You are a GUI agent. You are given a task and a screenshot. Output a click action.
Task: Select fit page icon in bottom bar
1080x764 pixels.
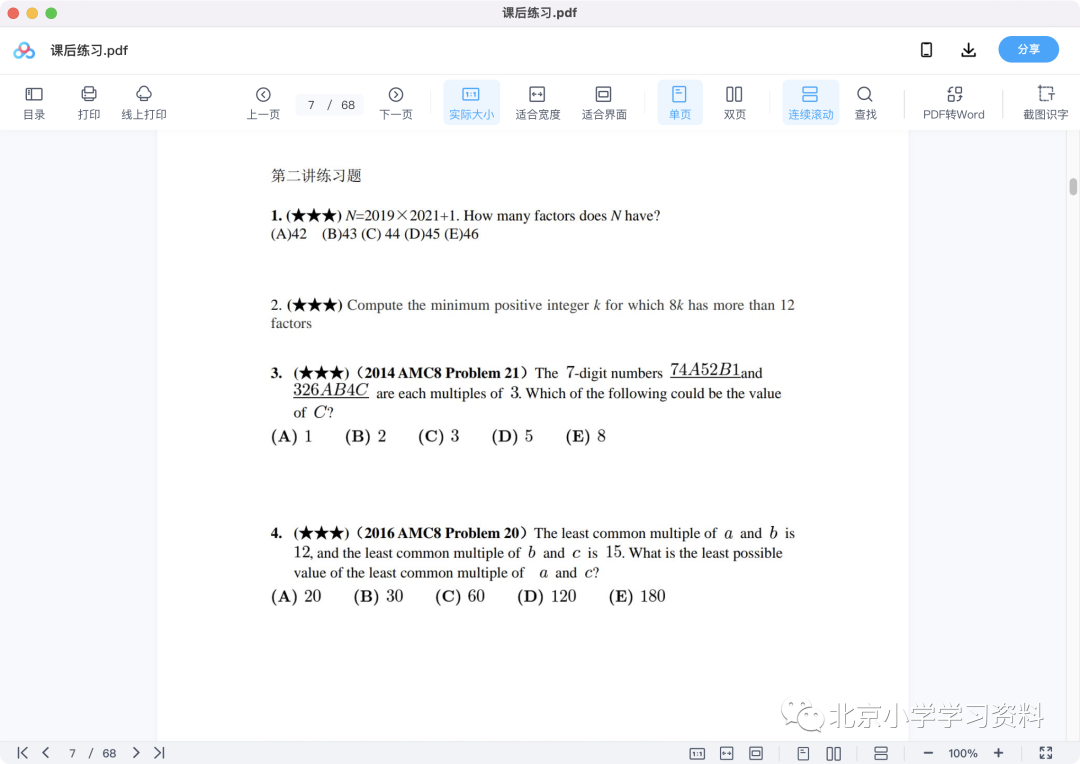click(x=756, y=754)
